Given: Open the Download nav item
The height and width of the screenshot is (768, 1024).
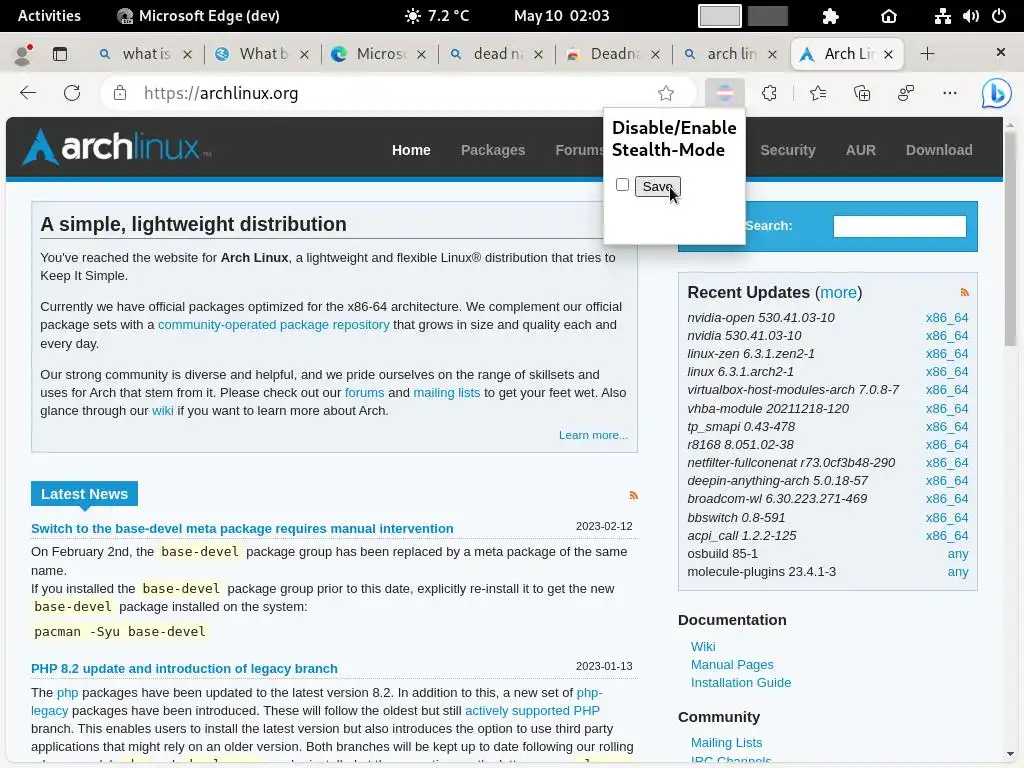Looking at the screenshot, I should [x=938, y=150].
